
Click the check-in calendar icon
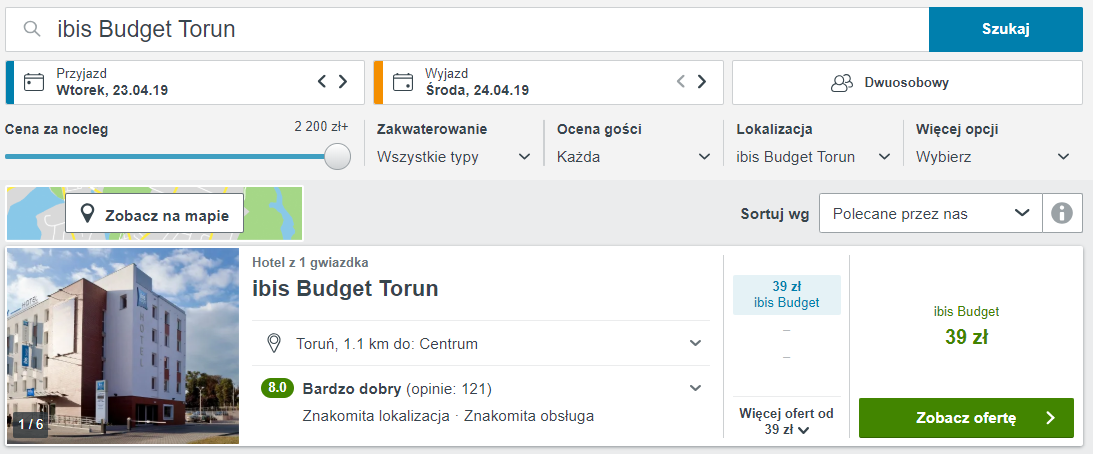tap(34, 82)
